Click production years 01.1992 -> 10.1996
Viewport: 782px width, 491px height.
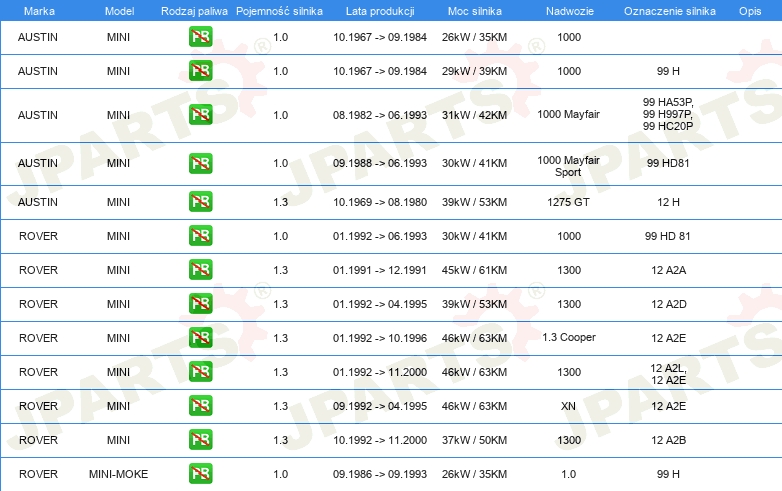[380, 338]
